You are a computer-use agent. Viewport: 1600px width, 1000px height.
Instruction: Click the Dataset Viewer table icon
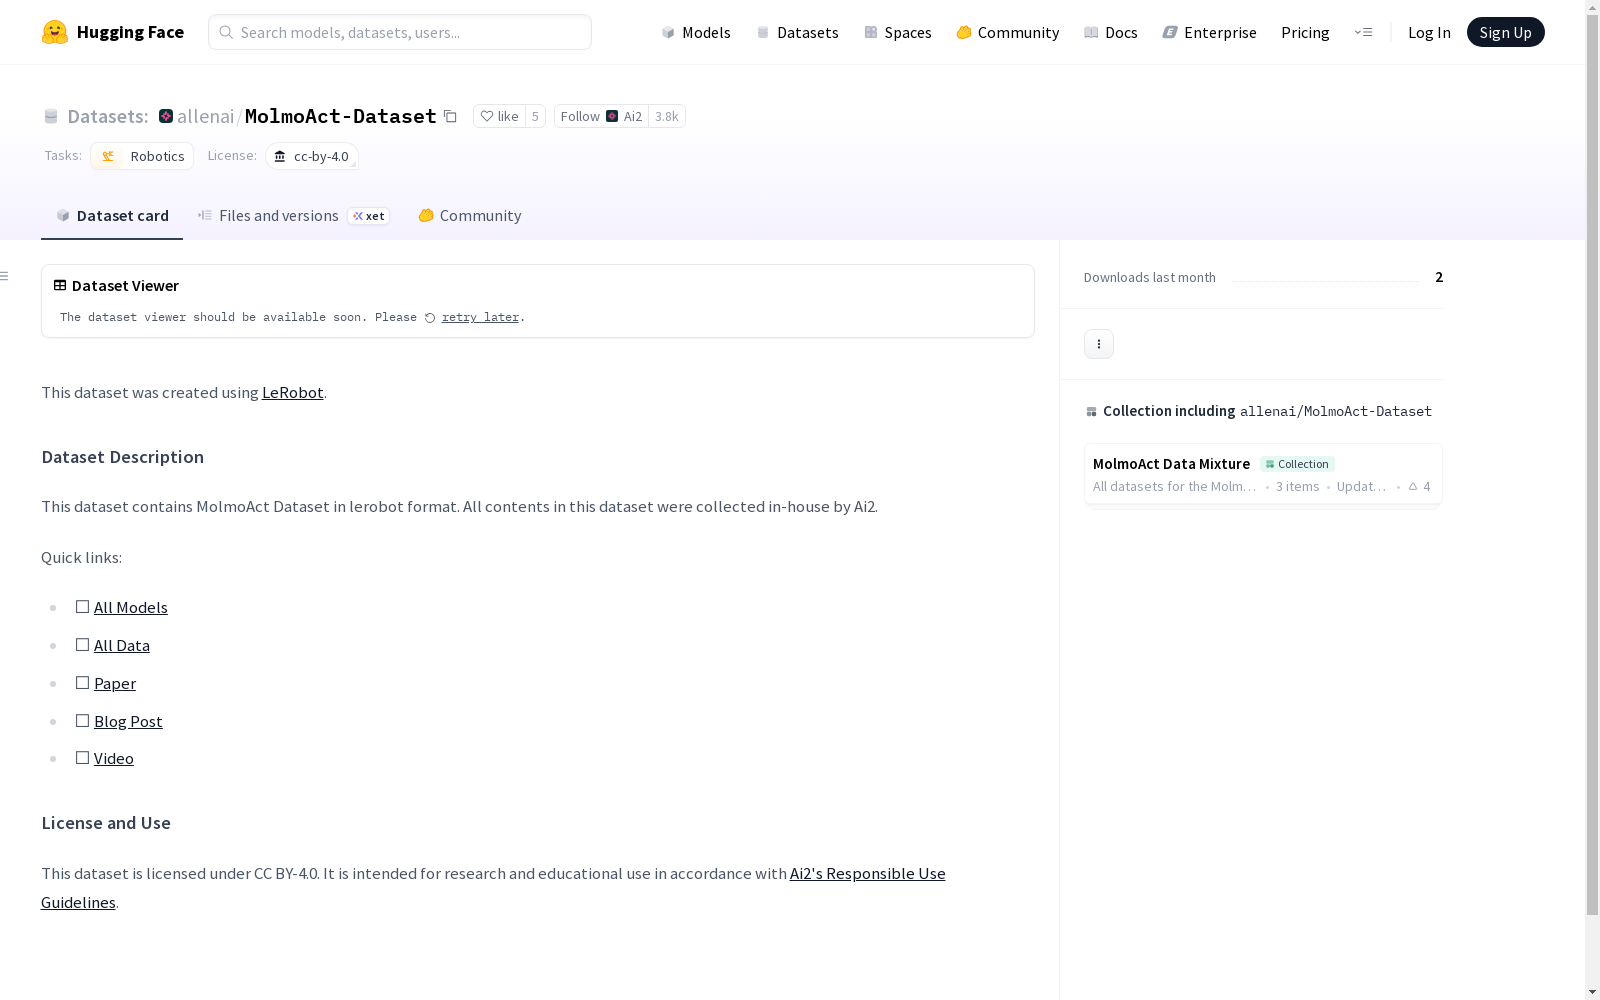click(60, 285)
